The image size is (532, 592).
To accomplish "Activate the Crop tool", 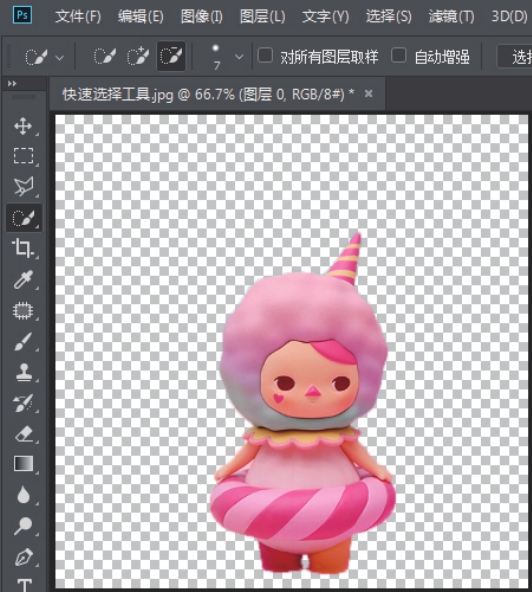I will click(23, 248).
